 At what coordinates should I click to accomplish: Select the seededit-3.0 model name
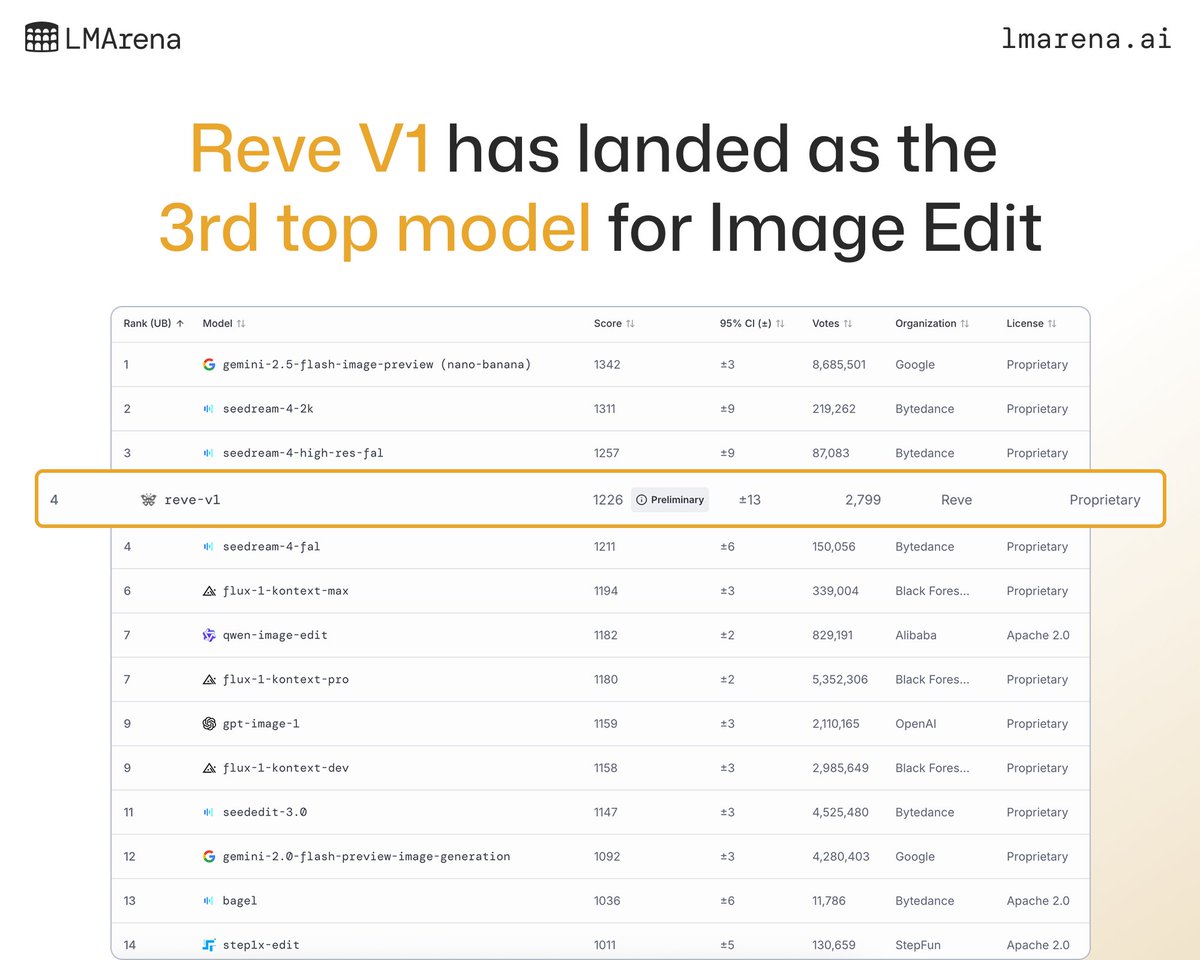click(x=265, y=812)
